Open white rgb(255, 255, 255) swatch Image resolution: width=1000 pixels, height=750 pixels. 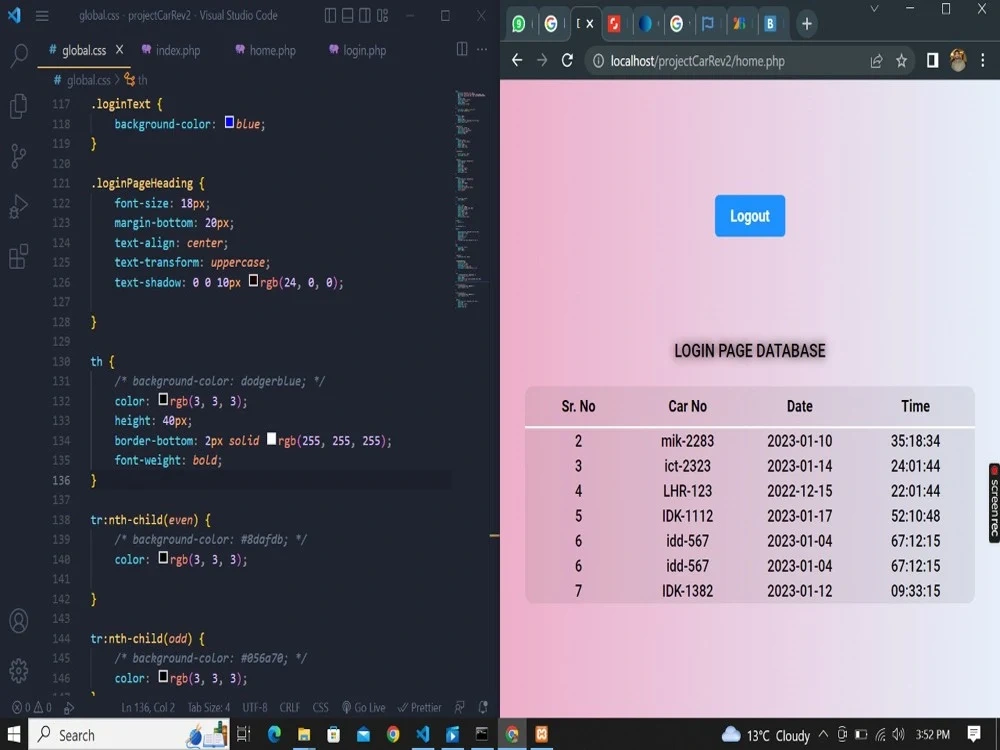pos(272,439)
